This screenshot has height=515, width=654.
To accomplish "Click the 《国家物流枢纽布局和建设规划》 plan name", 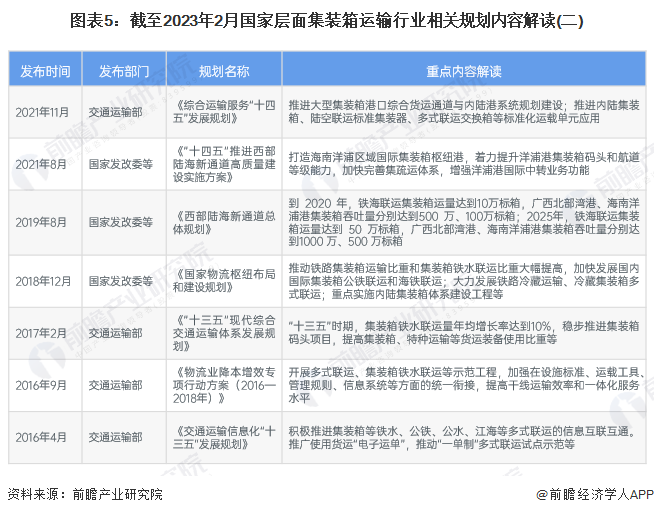I will [x=224, y=281].
